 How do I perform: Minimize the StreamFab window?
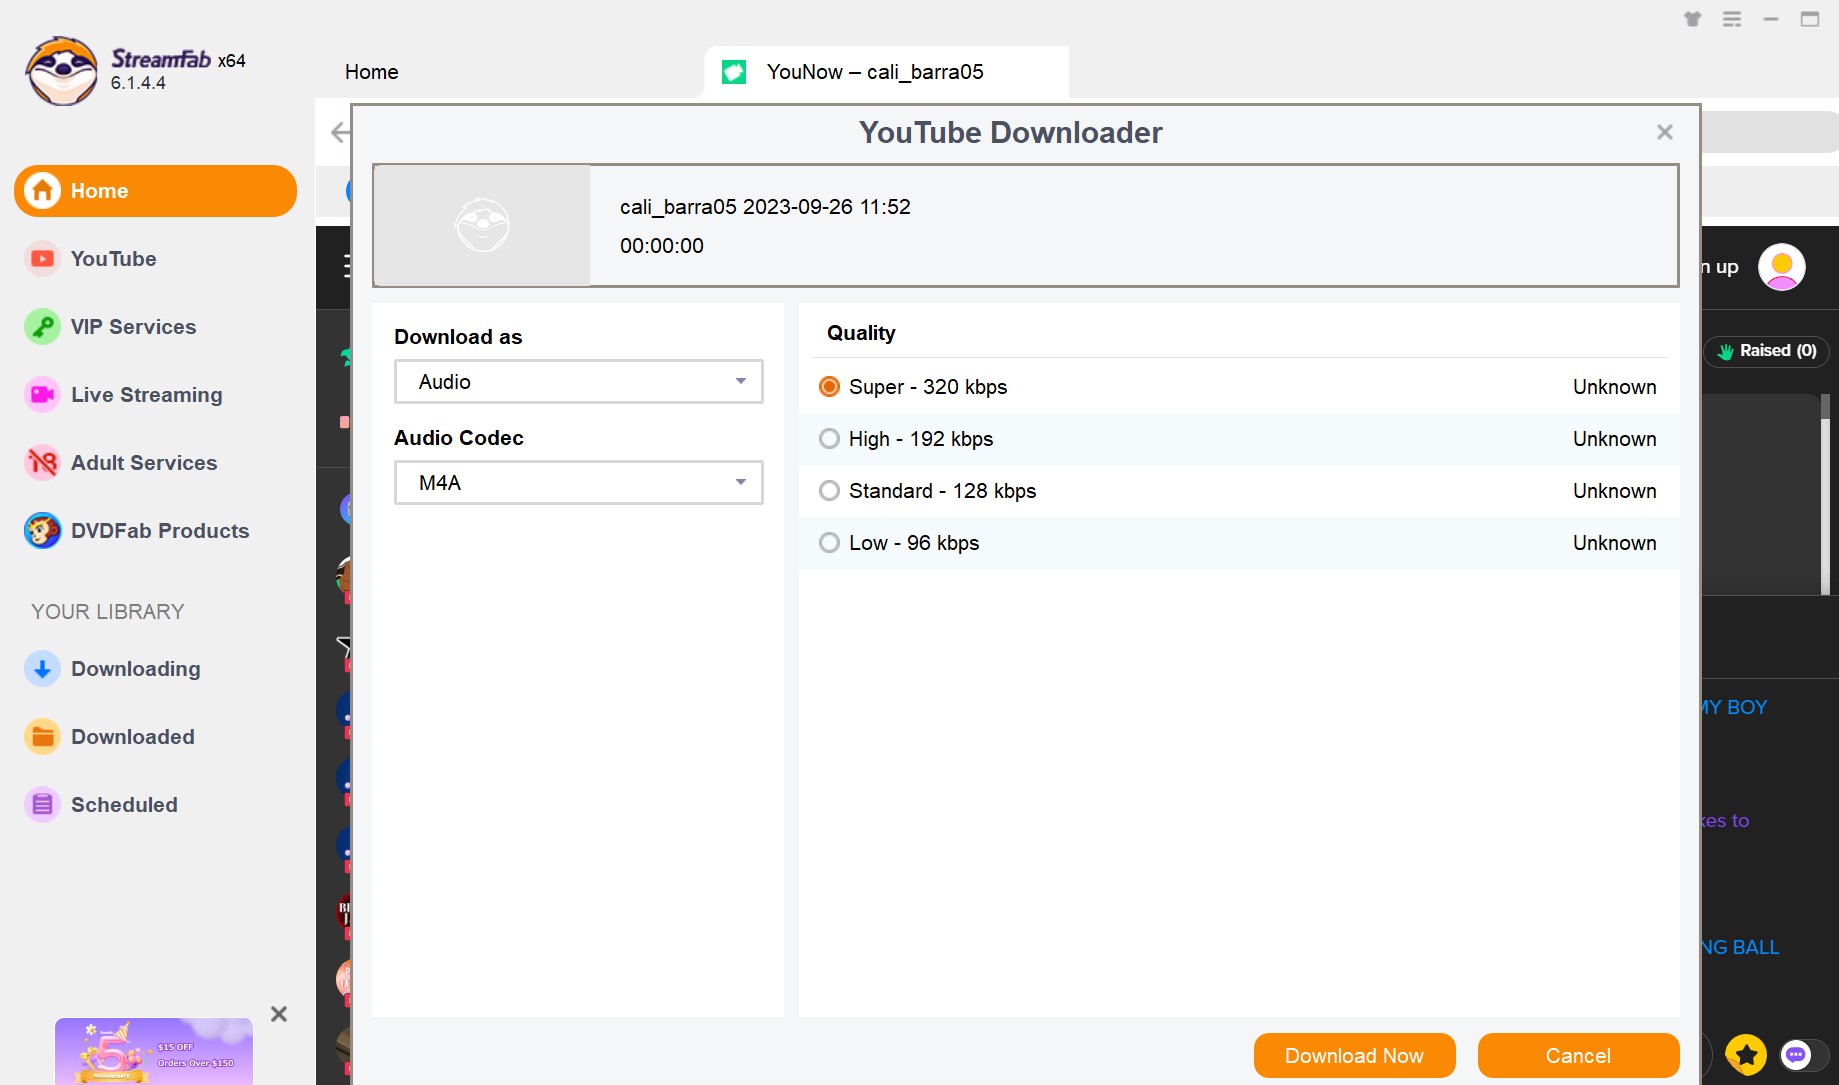[x=1771, y=19]
